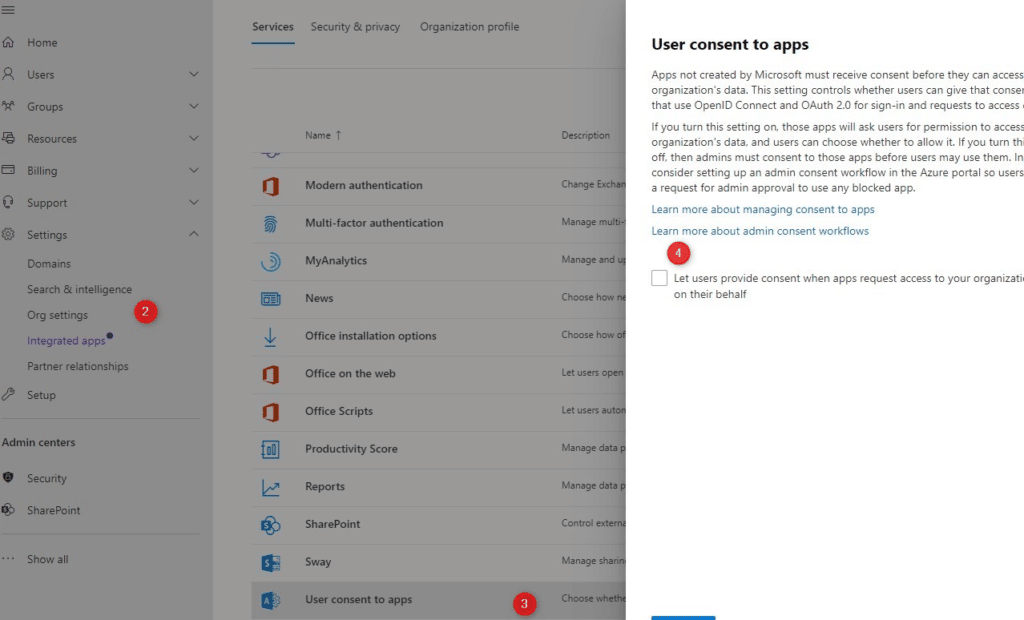Click the Office Scripts icon

pos(270,412)
